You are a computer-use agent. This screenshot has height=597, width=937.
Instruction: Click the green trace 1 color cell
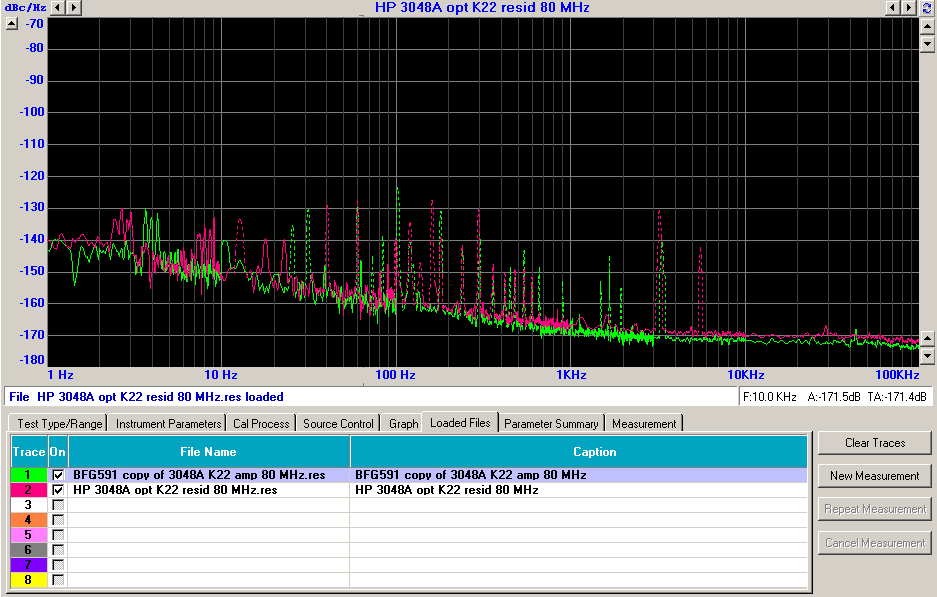pos(29,475)
